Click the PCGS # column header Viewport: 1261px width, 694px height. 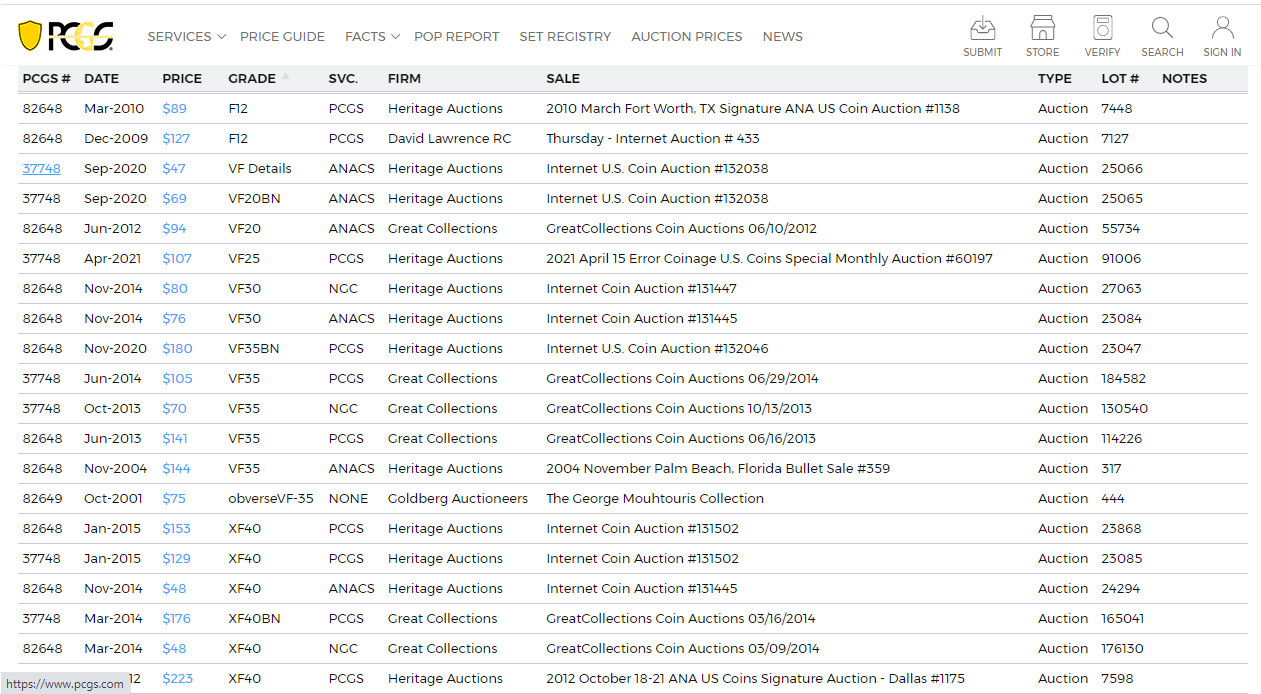tap(46, 78)
